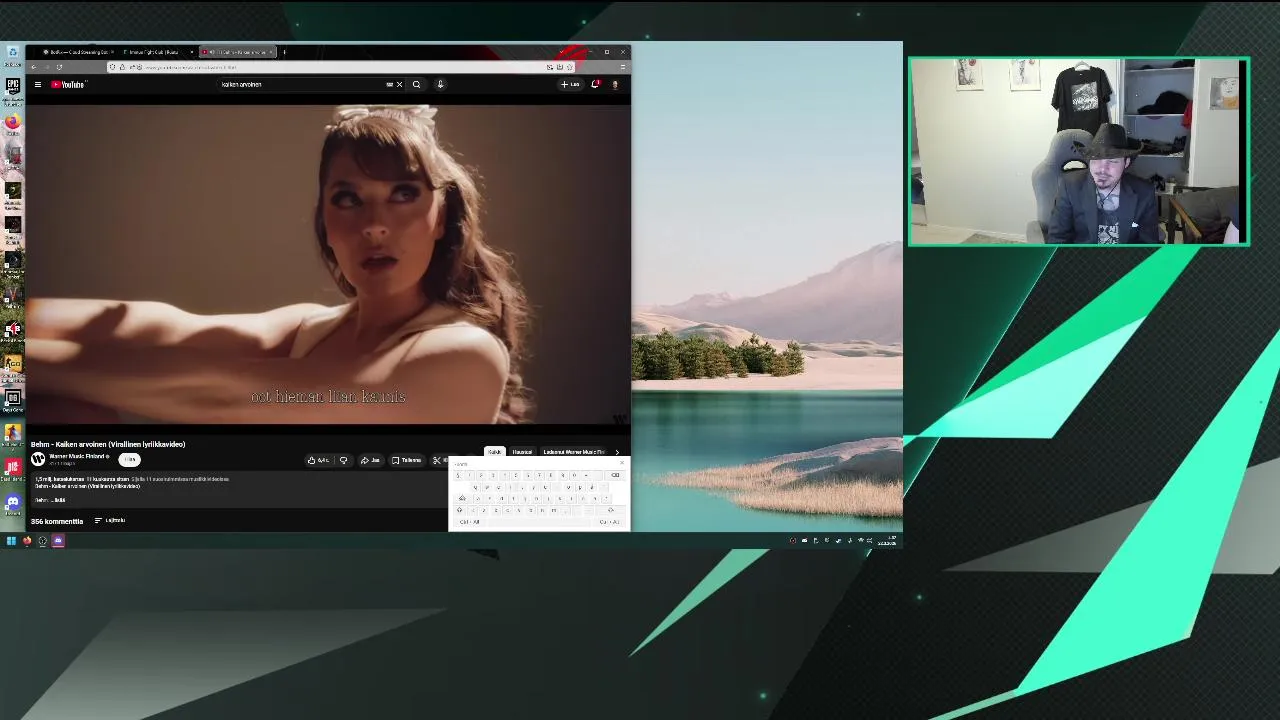
Task: Open the clip scissors button
Action: [438, 460]
